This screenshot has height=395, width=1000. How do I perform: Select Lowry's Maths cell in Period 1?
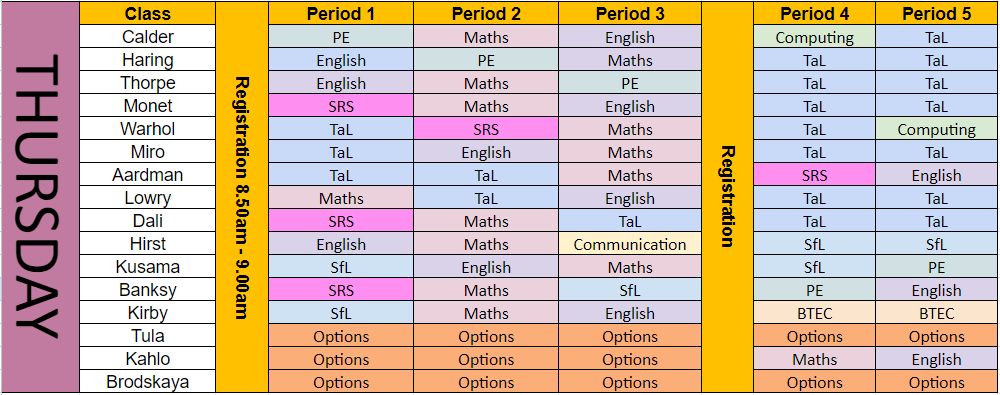341,198
